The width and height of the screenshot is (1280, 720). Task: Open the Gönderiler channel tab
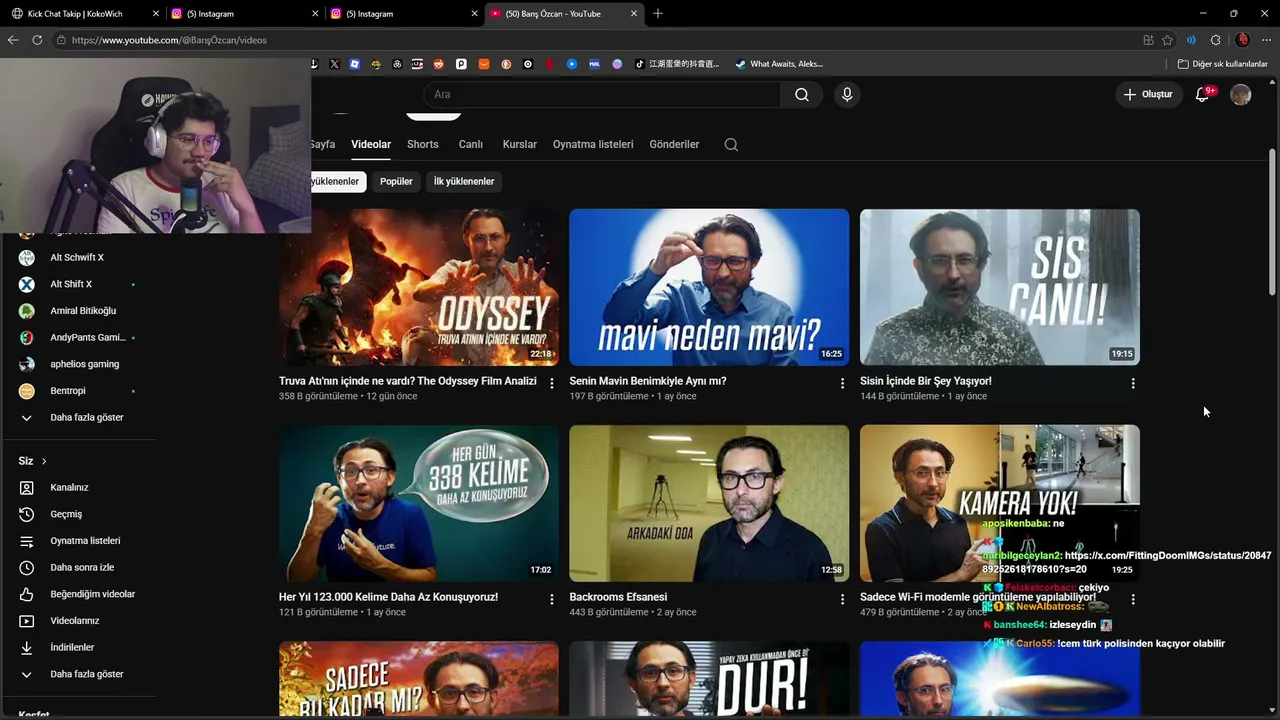[674, 144]
